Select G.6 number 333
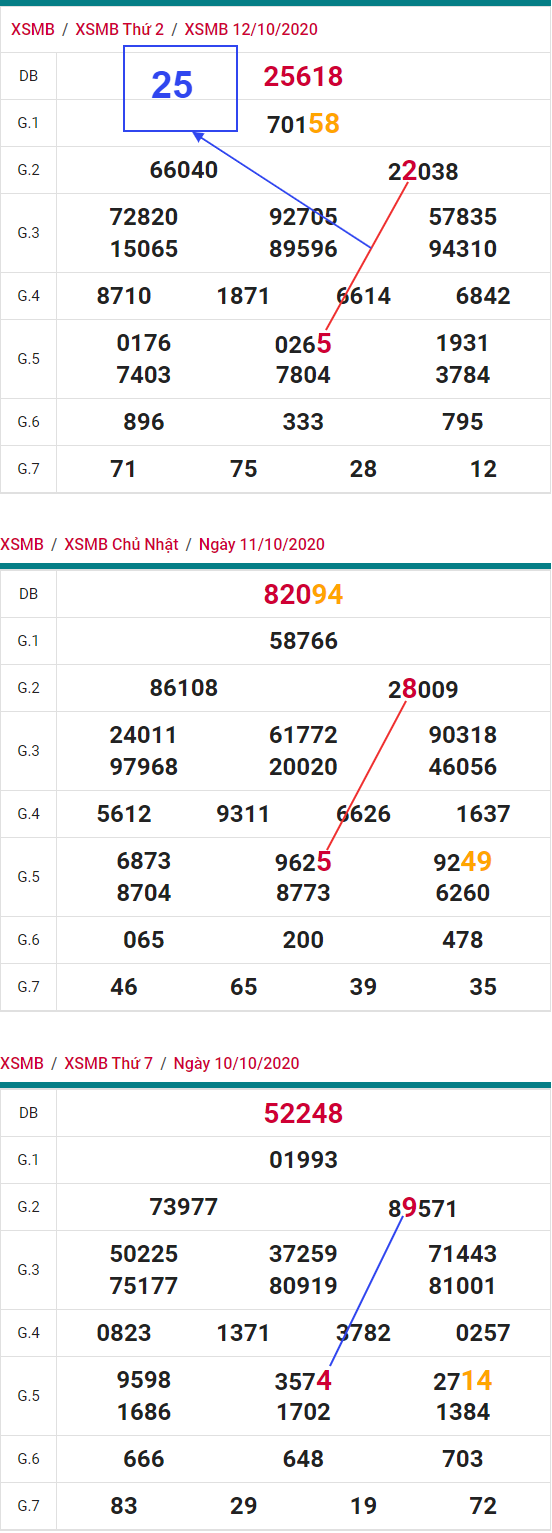This screenshot has height=1533, width=552. pyautogui.click(x=303, y=422)
